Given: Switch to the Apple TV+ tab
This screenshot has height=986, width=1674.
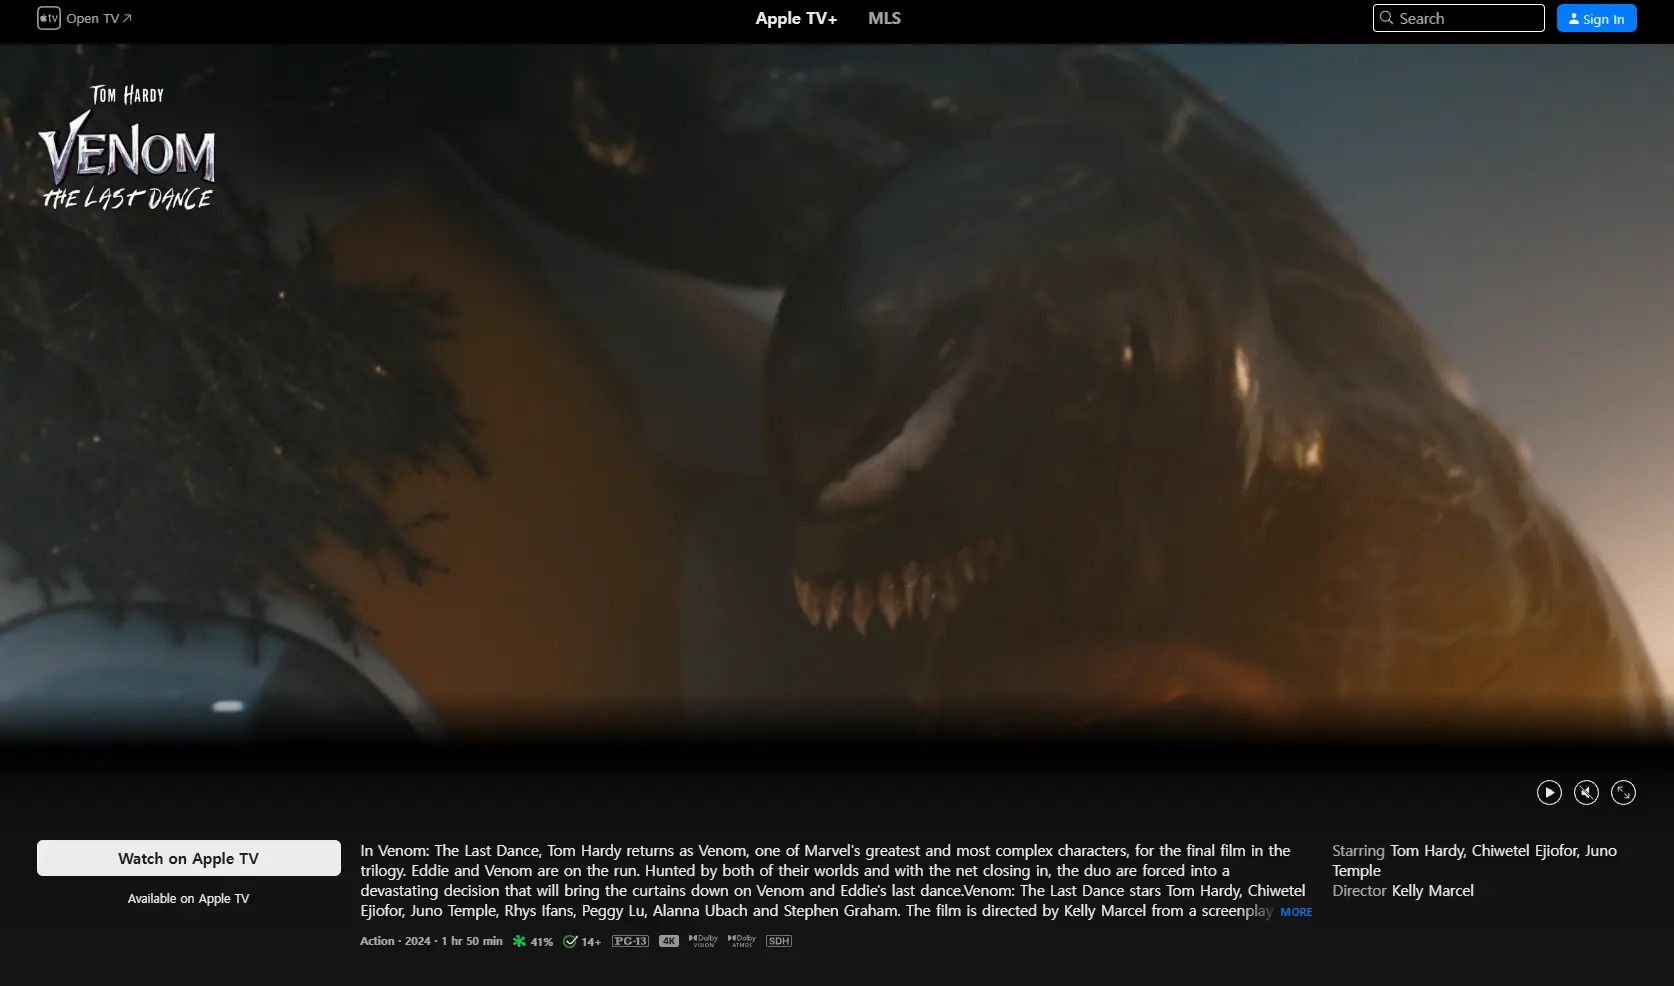Looking at the screenshot, I should click(x=796, y=18).
